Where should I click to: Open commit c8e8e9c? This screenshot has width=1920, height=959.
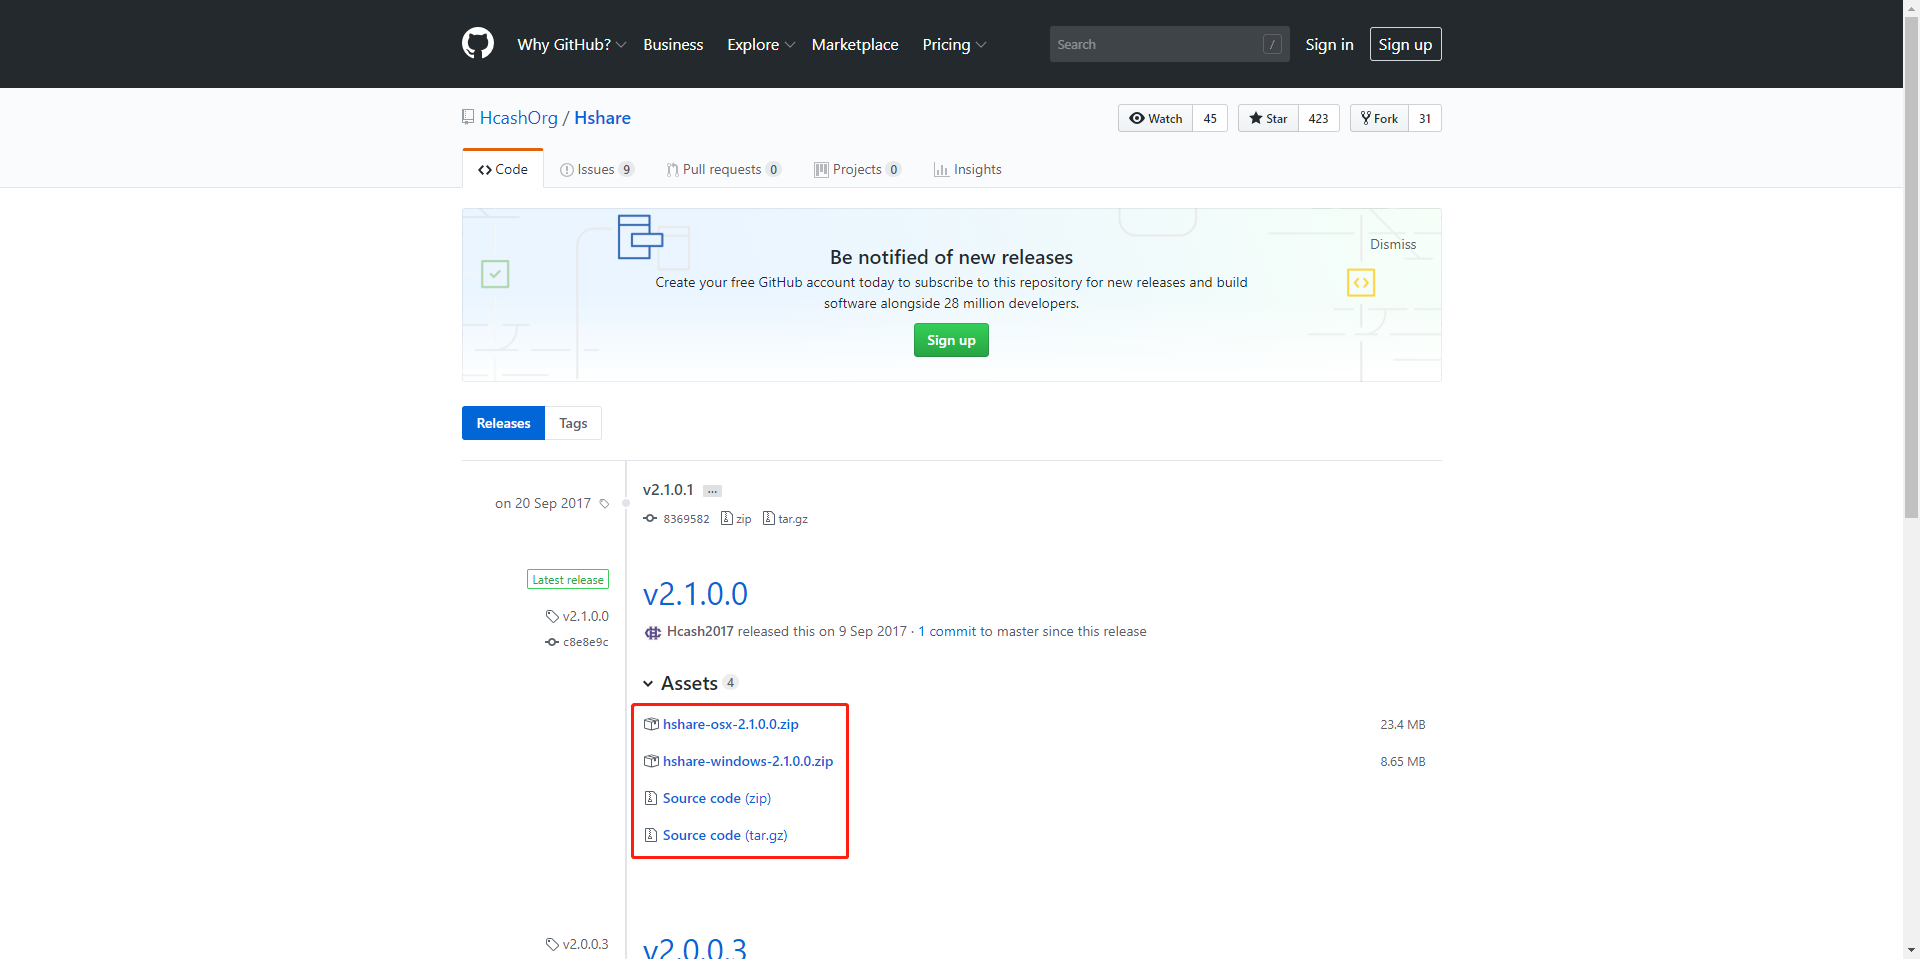point(577,642)
